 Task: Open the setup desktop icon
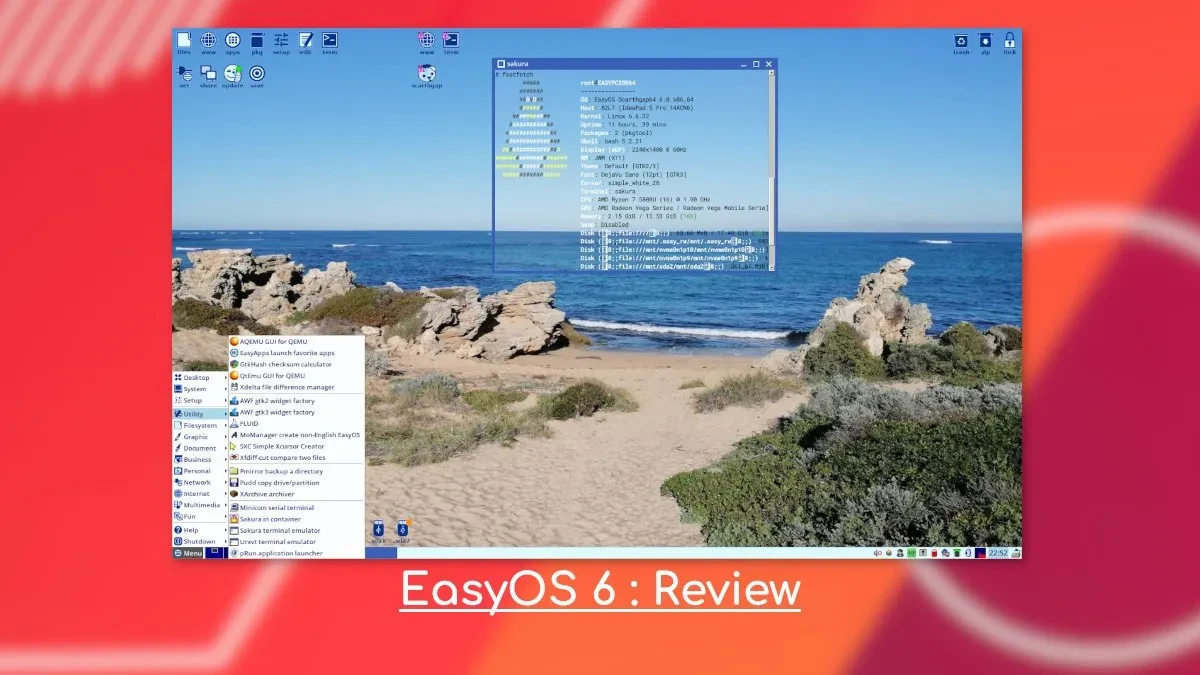coord(281,41)
